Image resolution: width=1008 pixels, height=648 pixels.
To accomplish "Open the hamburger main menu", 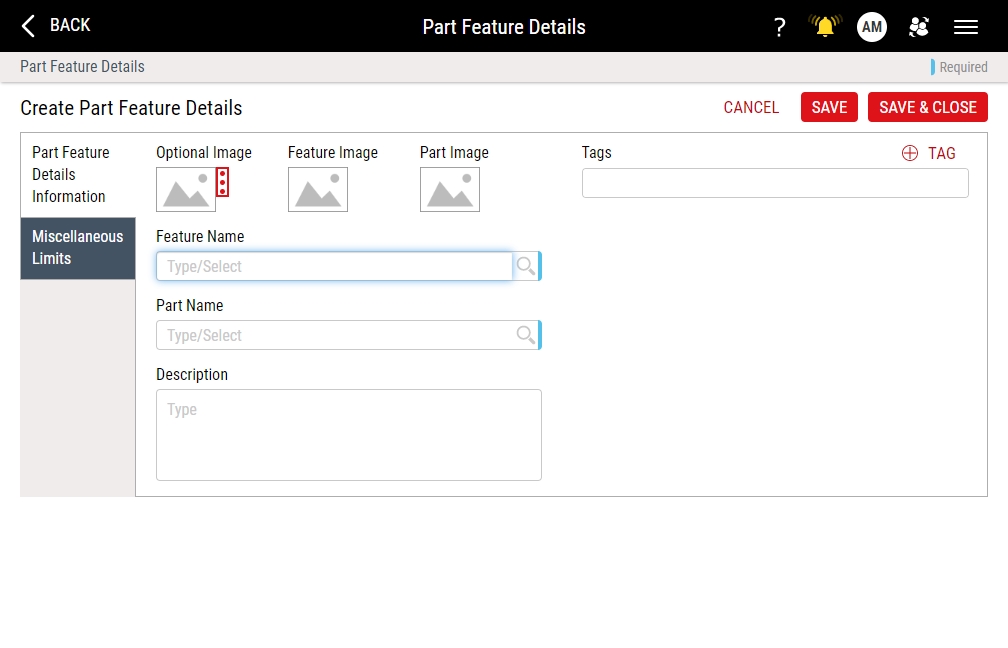I will (966, 27).
